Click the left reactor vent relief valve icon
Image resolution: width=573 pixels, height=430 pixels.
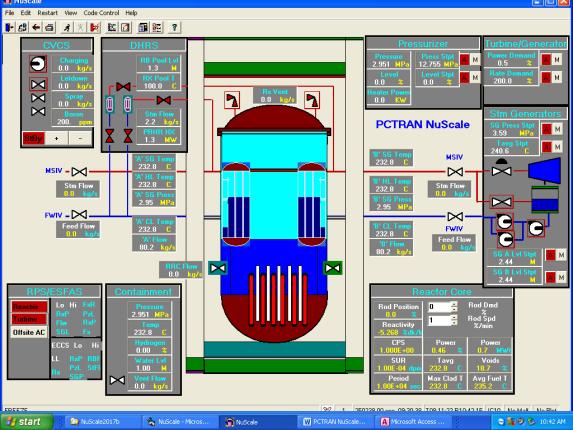tap(232, 100)
